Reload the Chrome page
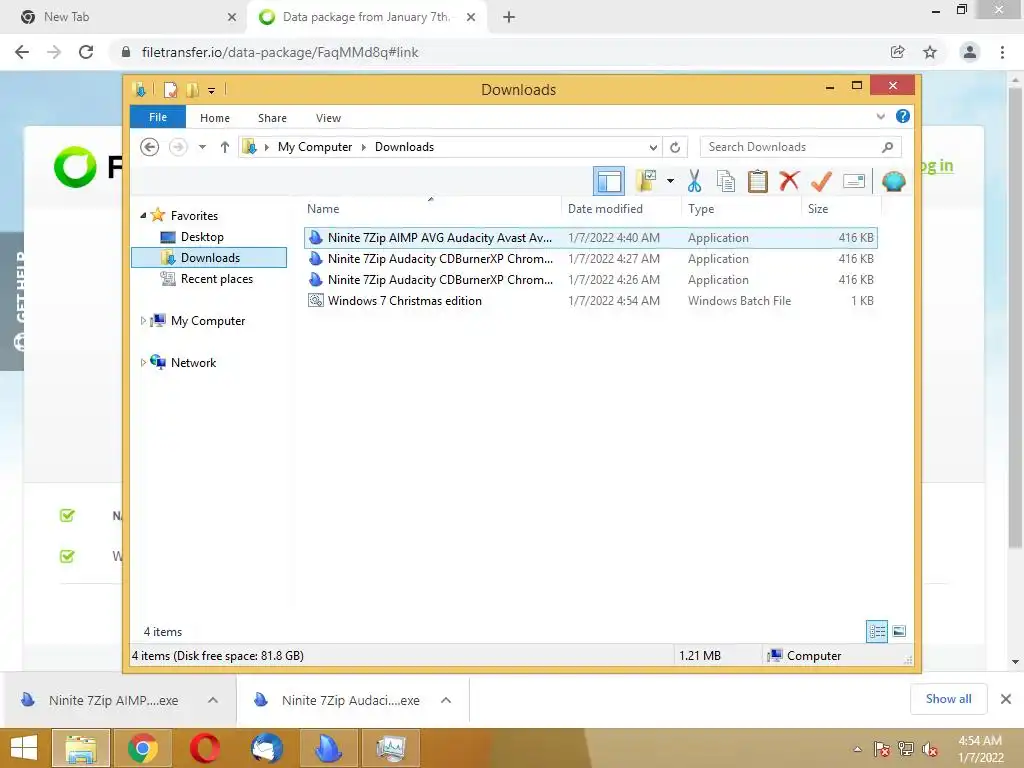 click(x=86, y=52)
